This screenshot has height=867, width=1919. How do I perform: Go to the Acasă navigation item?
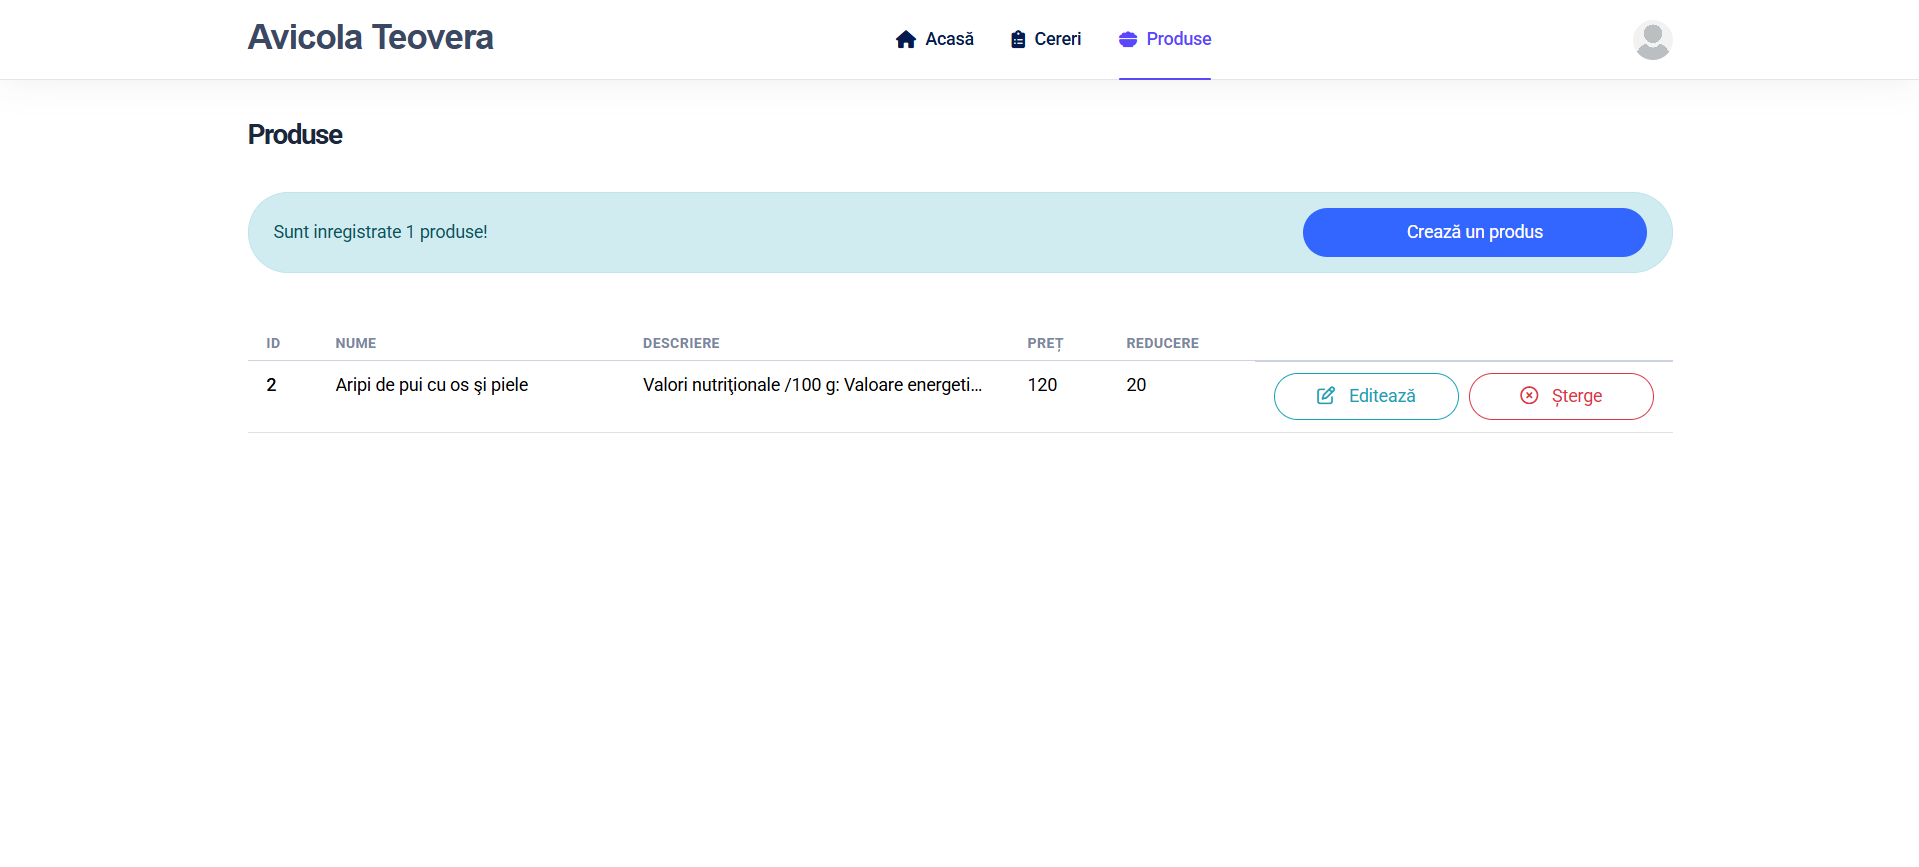(949, 39)
